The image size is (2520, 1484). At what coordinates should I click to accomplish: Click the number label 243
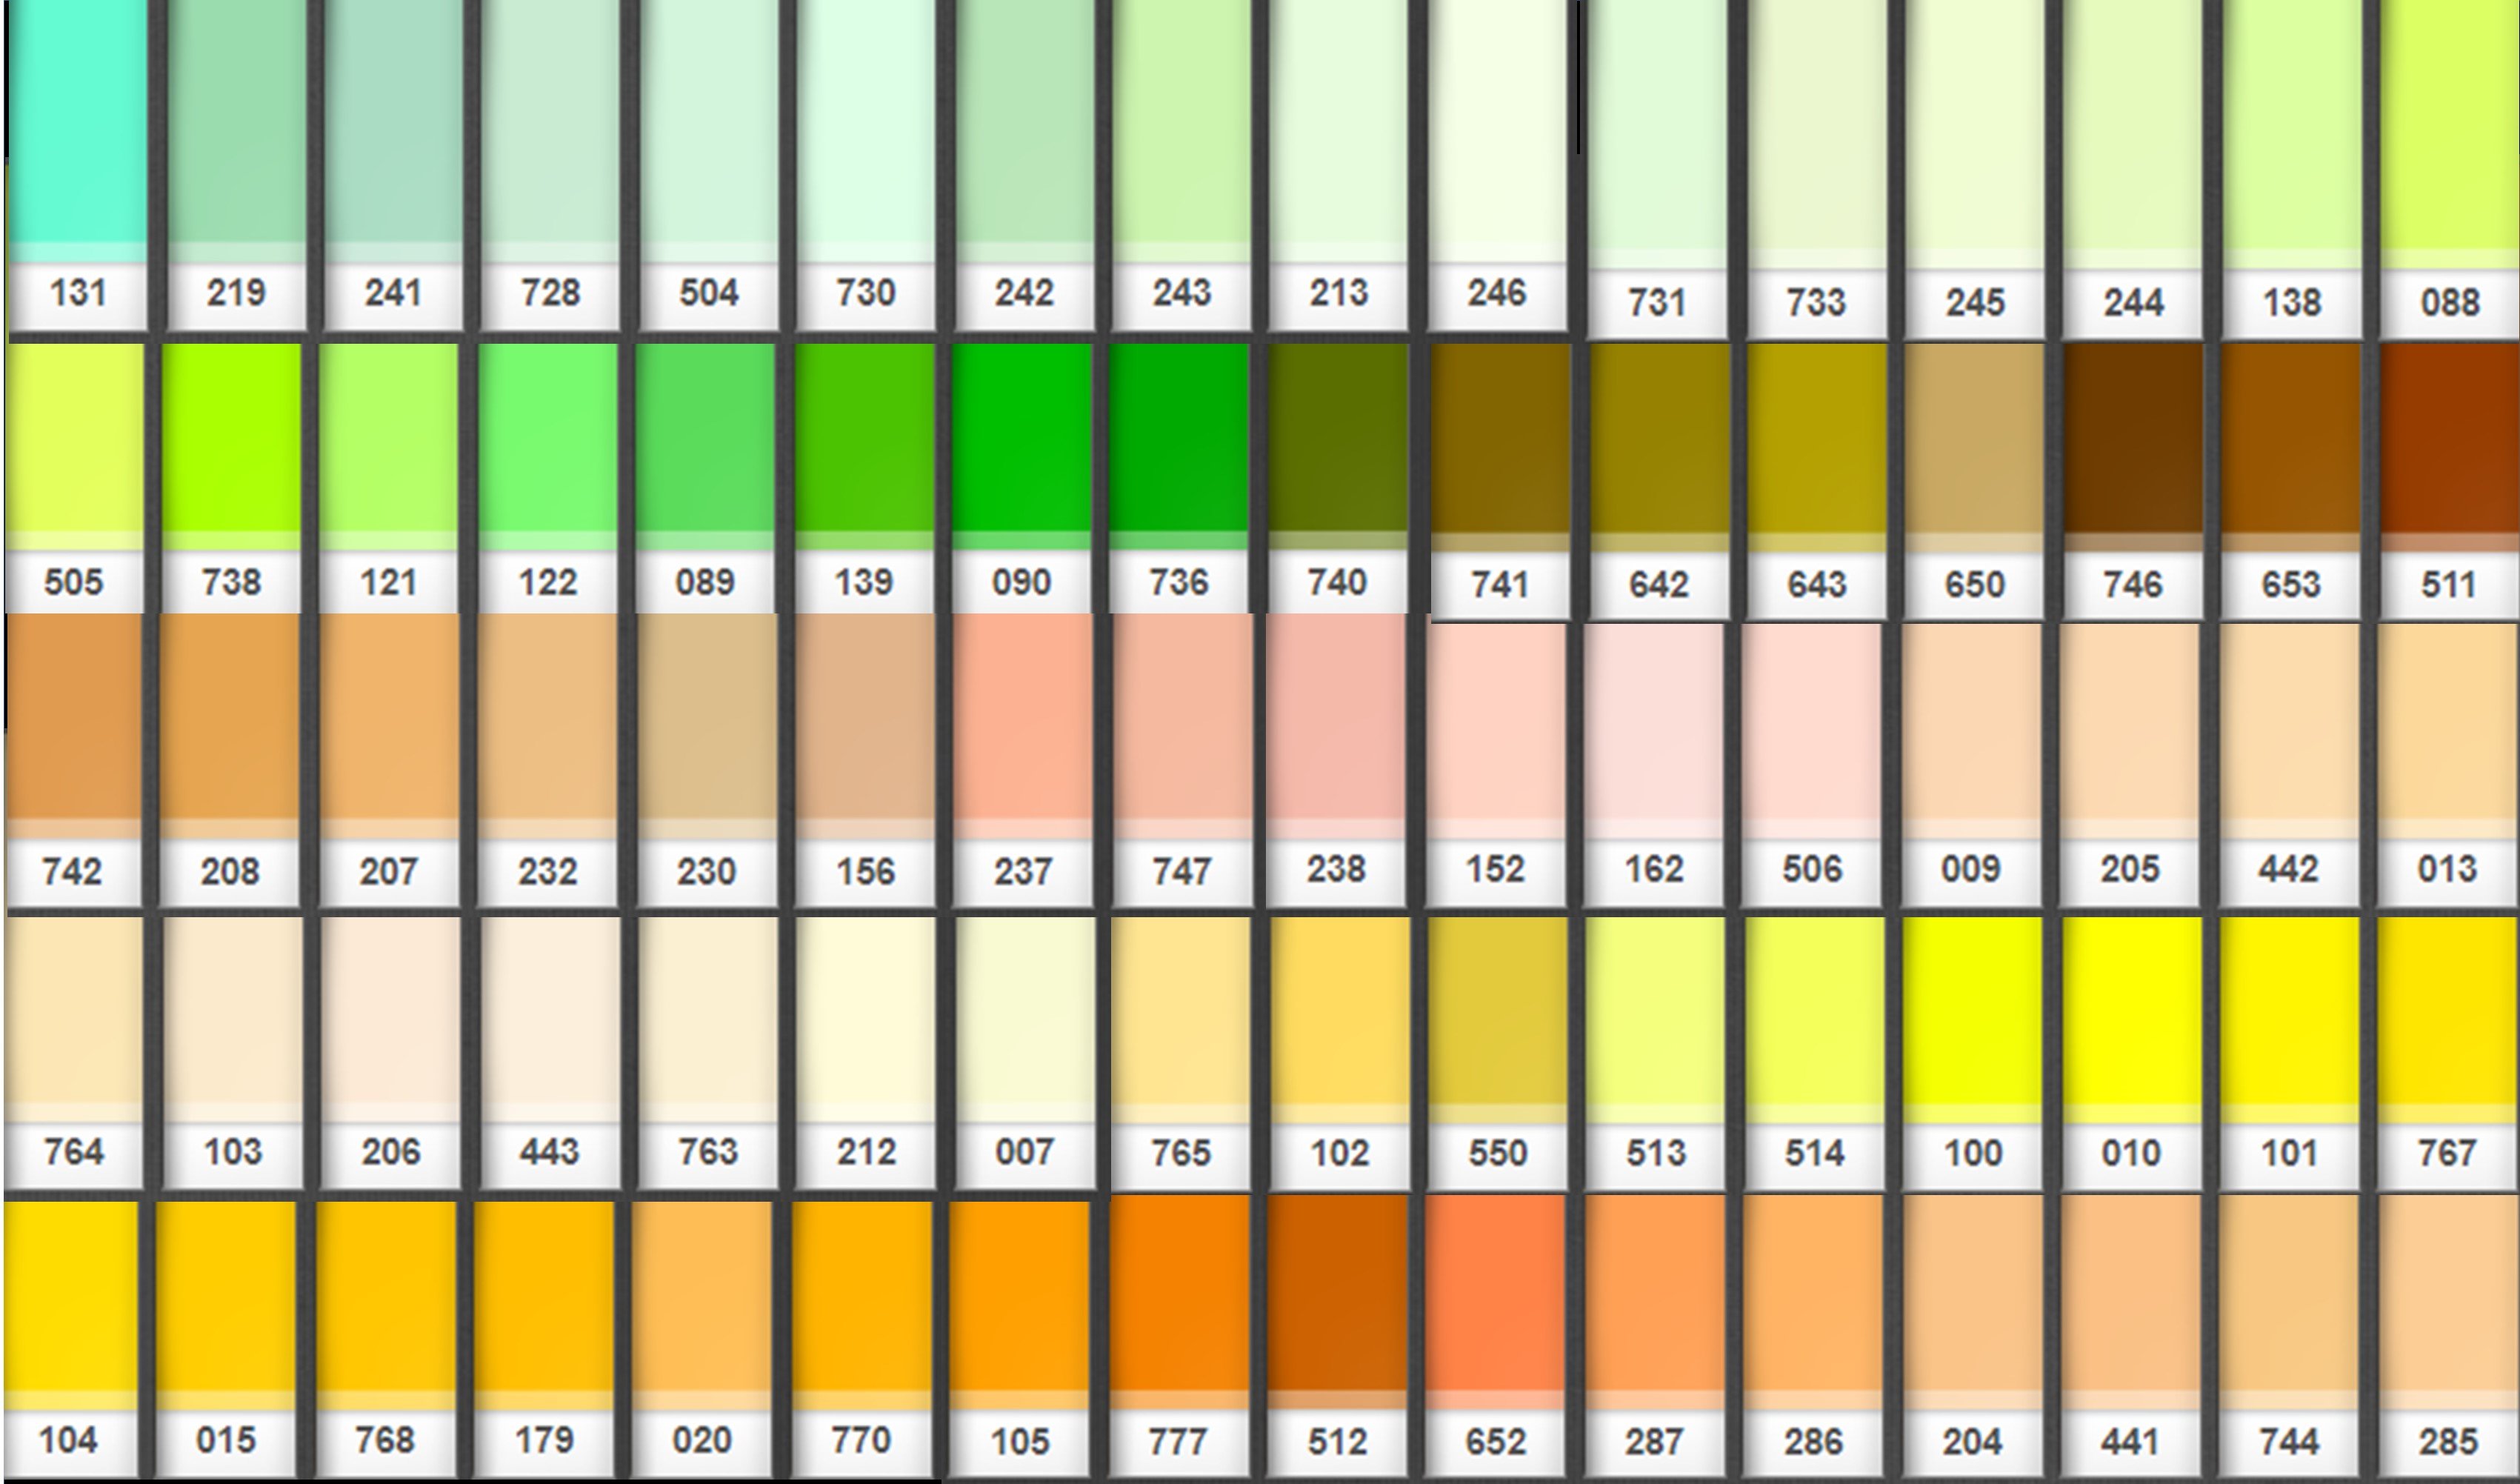pyautogui.click(x=1181, y=293)
